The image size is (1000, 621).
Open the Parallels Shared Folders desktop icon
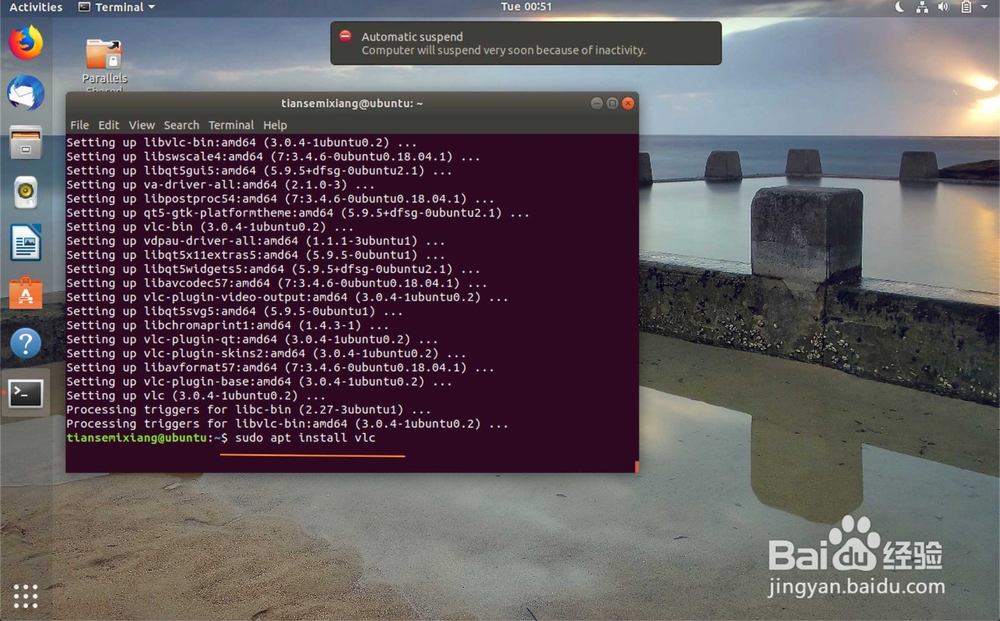(104, 64)
